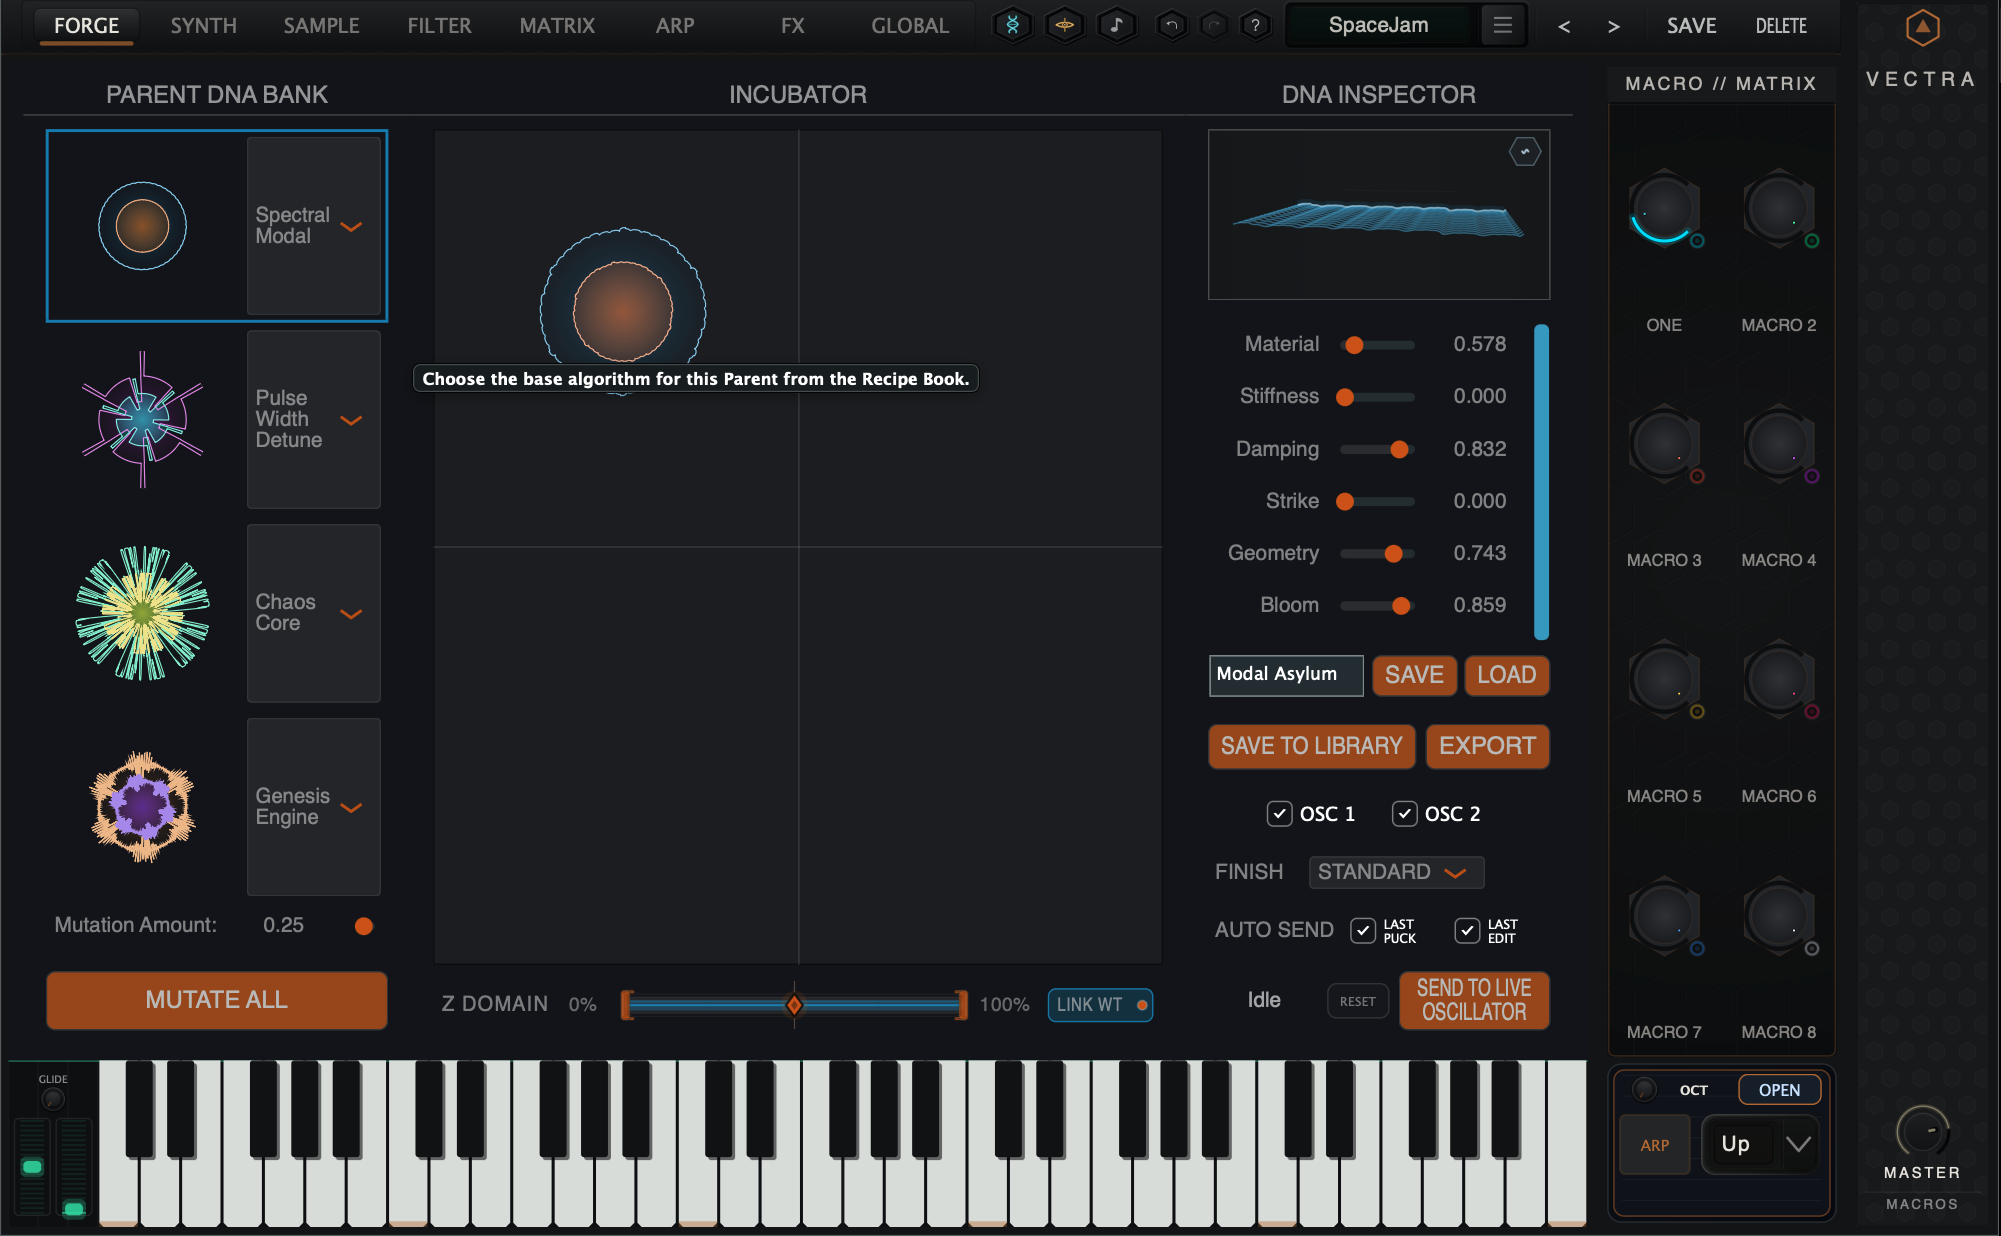Toggle the OSC 2 checkbox
Screen dimensions: 2001x1236
1404,814
